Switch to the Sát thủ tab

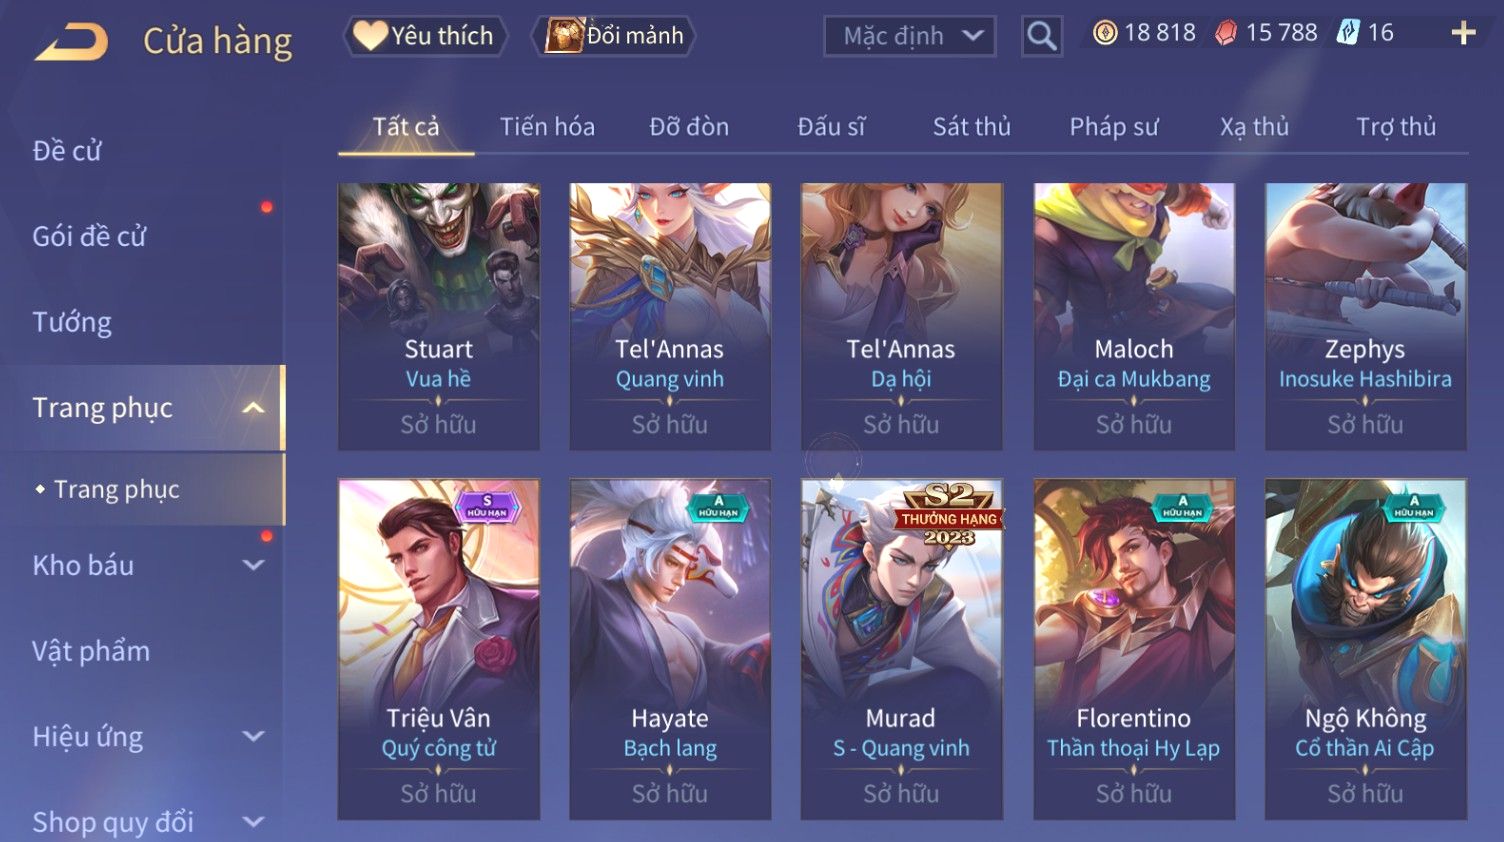(971, 127)
